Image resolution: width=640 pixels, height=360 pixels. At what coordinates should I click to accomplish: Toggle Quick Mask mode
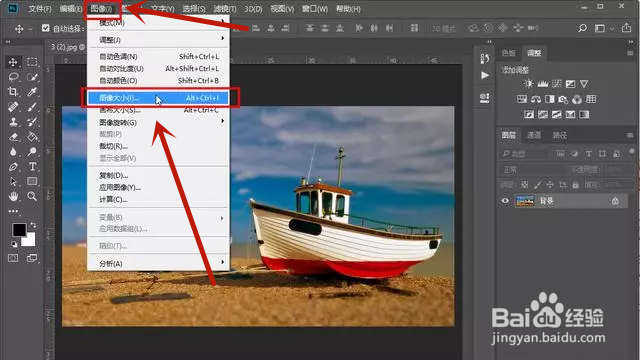(x=13, y=258)
